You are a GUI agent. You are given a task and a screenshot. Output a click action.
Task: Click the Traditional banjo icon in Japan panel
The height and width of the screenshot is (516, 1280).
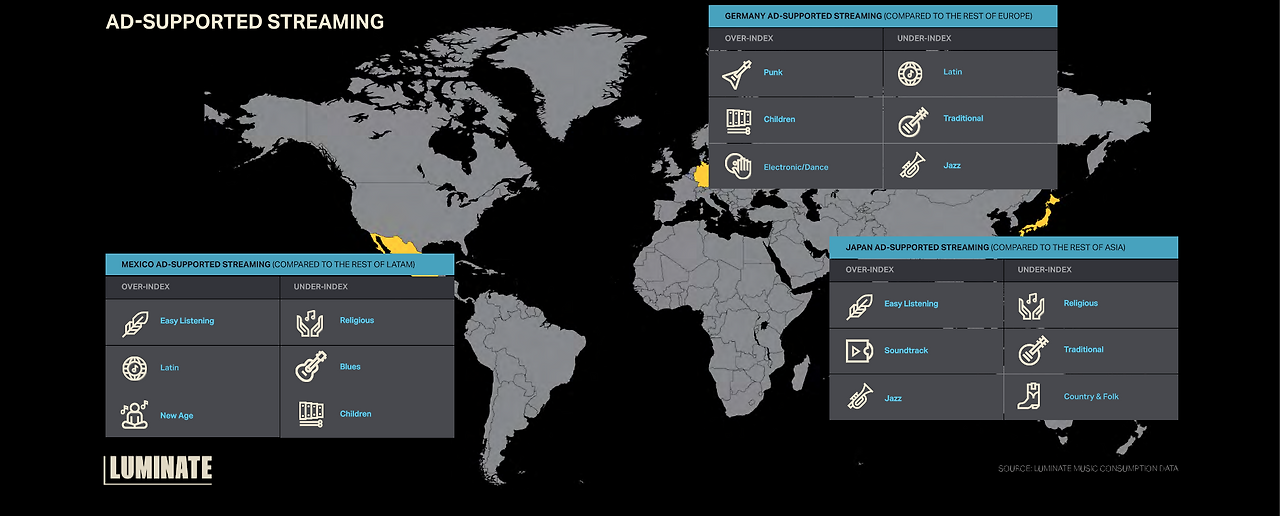pos(1034,350)
